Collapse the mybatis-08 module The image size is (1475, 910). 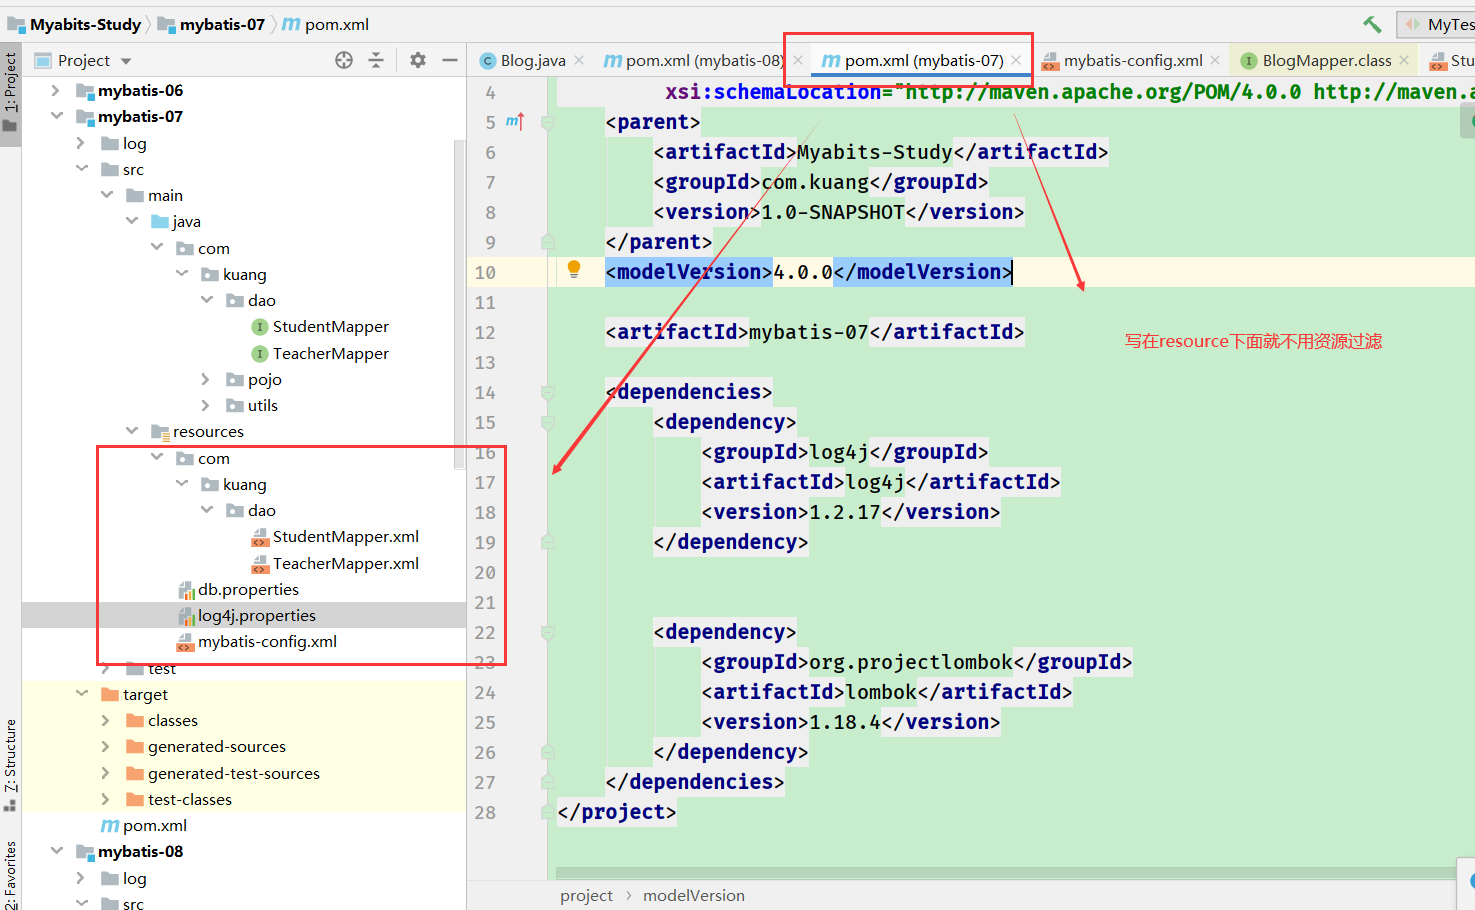(x=57, y=851)
